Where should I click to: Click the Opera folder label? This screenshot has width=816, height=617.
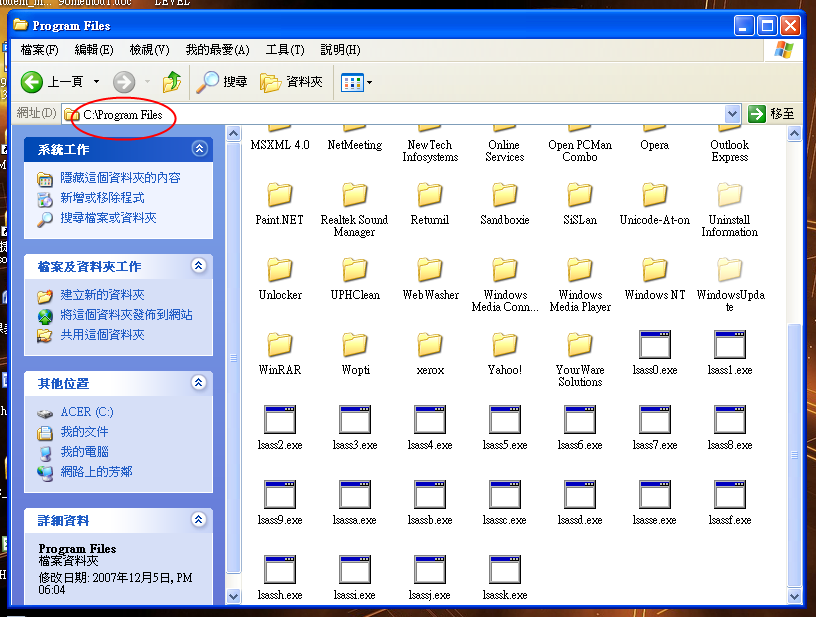[655, 145]
